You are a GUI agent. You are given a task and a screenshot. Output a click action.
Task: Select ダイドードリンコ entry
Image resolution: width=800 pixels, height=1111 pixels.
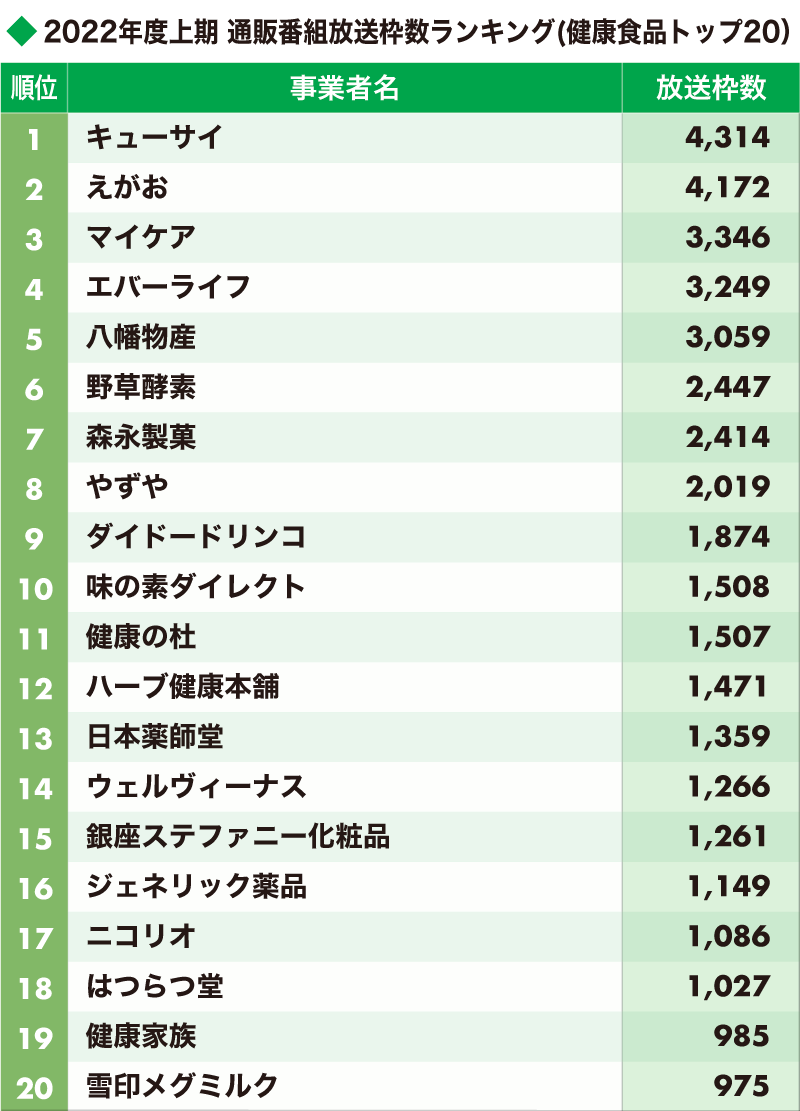[196, 536]
